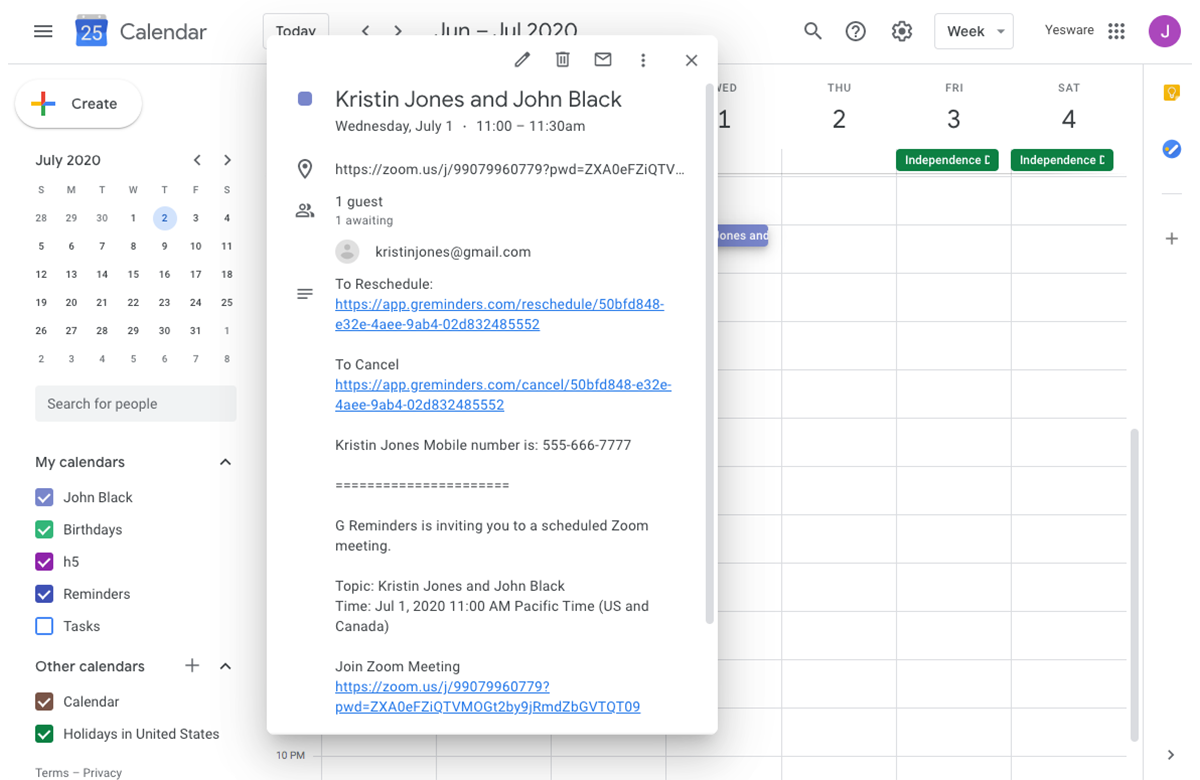Click the 1 guest count text

pos(359,202)
